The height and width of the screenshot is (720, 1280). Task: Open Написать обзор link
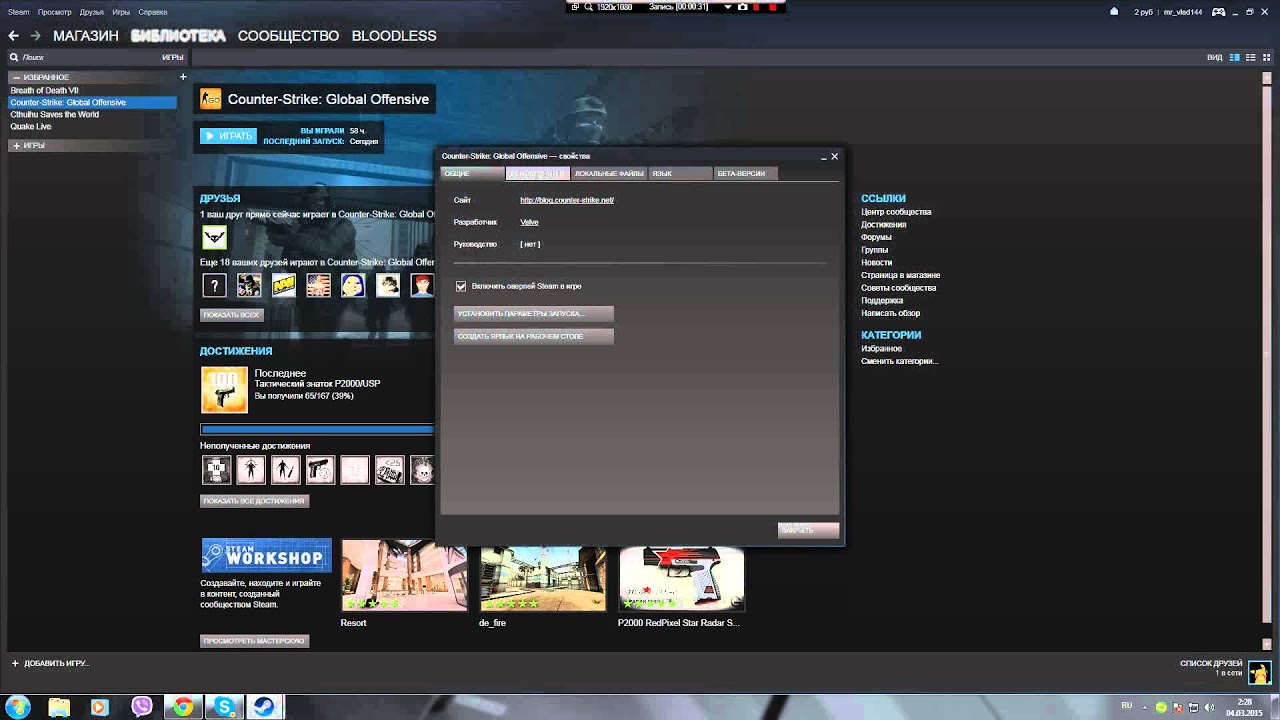click(890, 313)
